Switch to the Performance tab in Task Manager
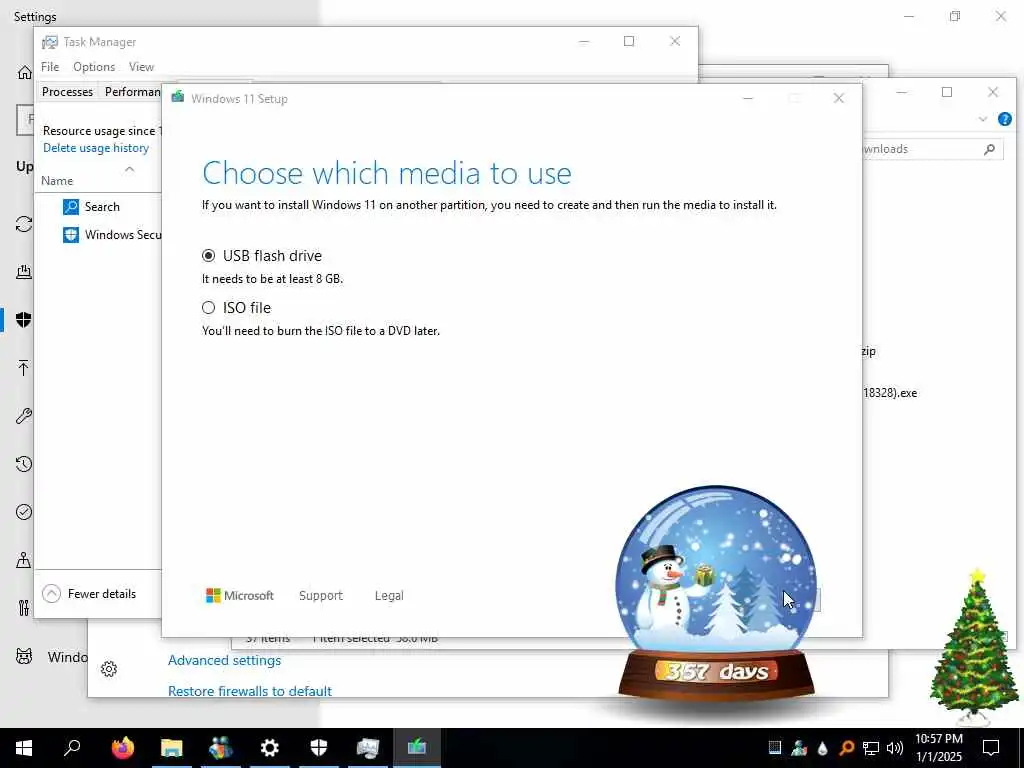The width and height of the screenshot is (1024, 768). point(132,92)
